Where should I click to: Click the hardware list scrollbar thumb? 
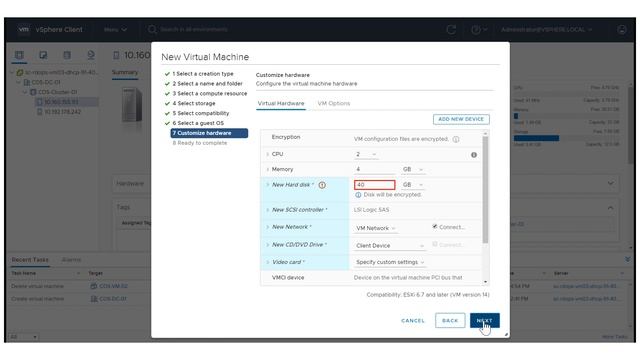[x=485, y=189]
